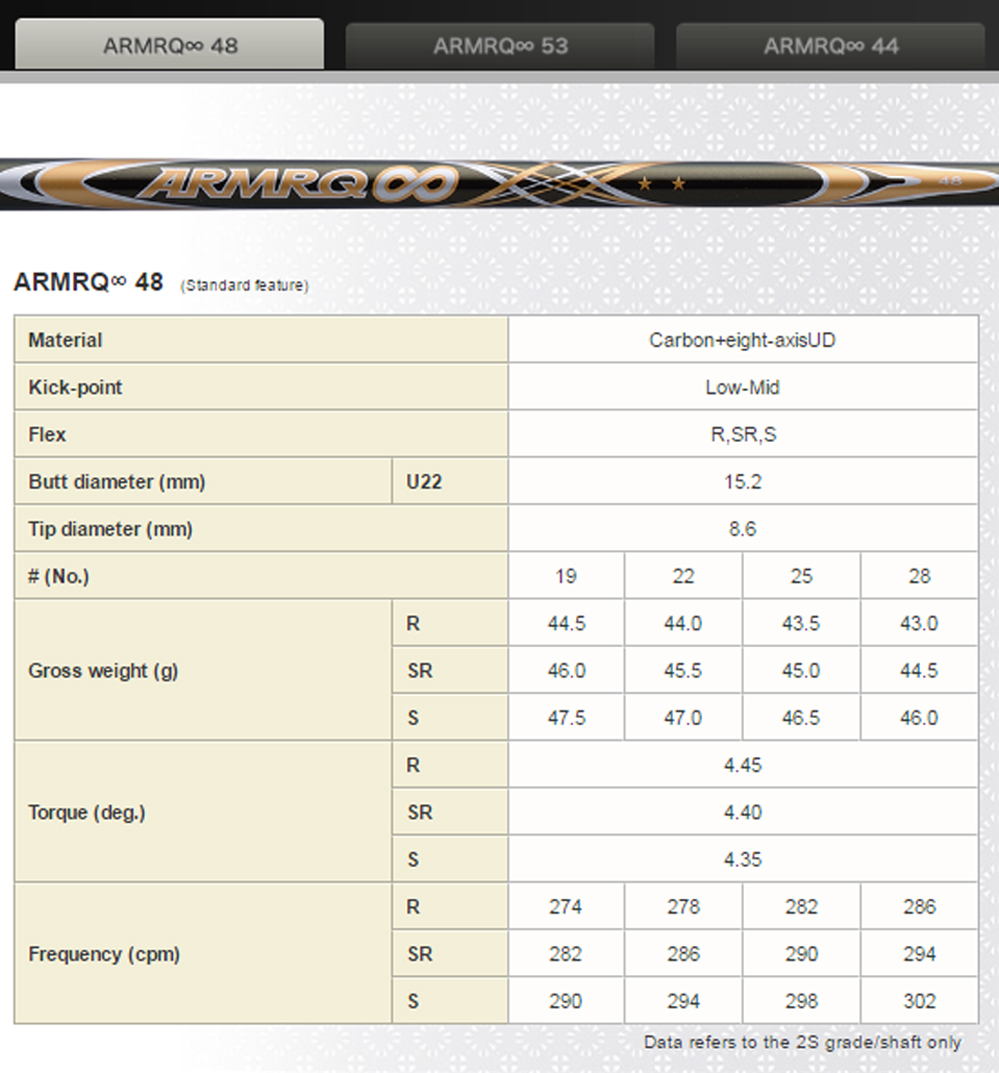The width and height of the screenshot is (999, 1073).
Task: Click the '8.6' tip diameter value
Action: click(742, 529)
